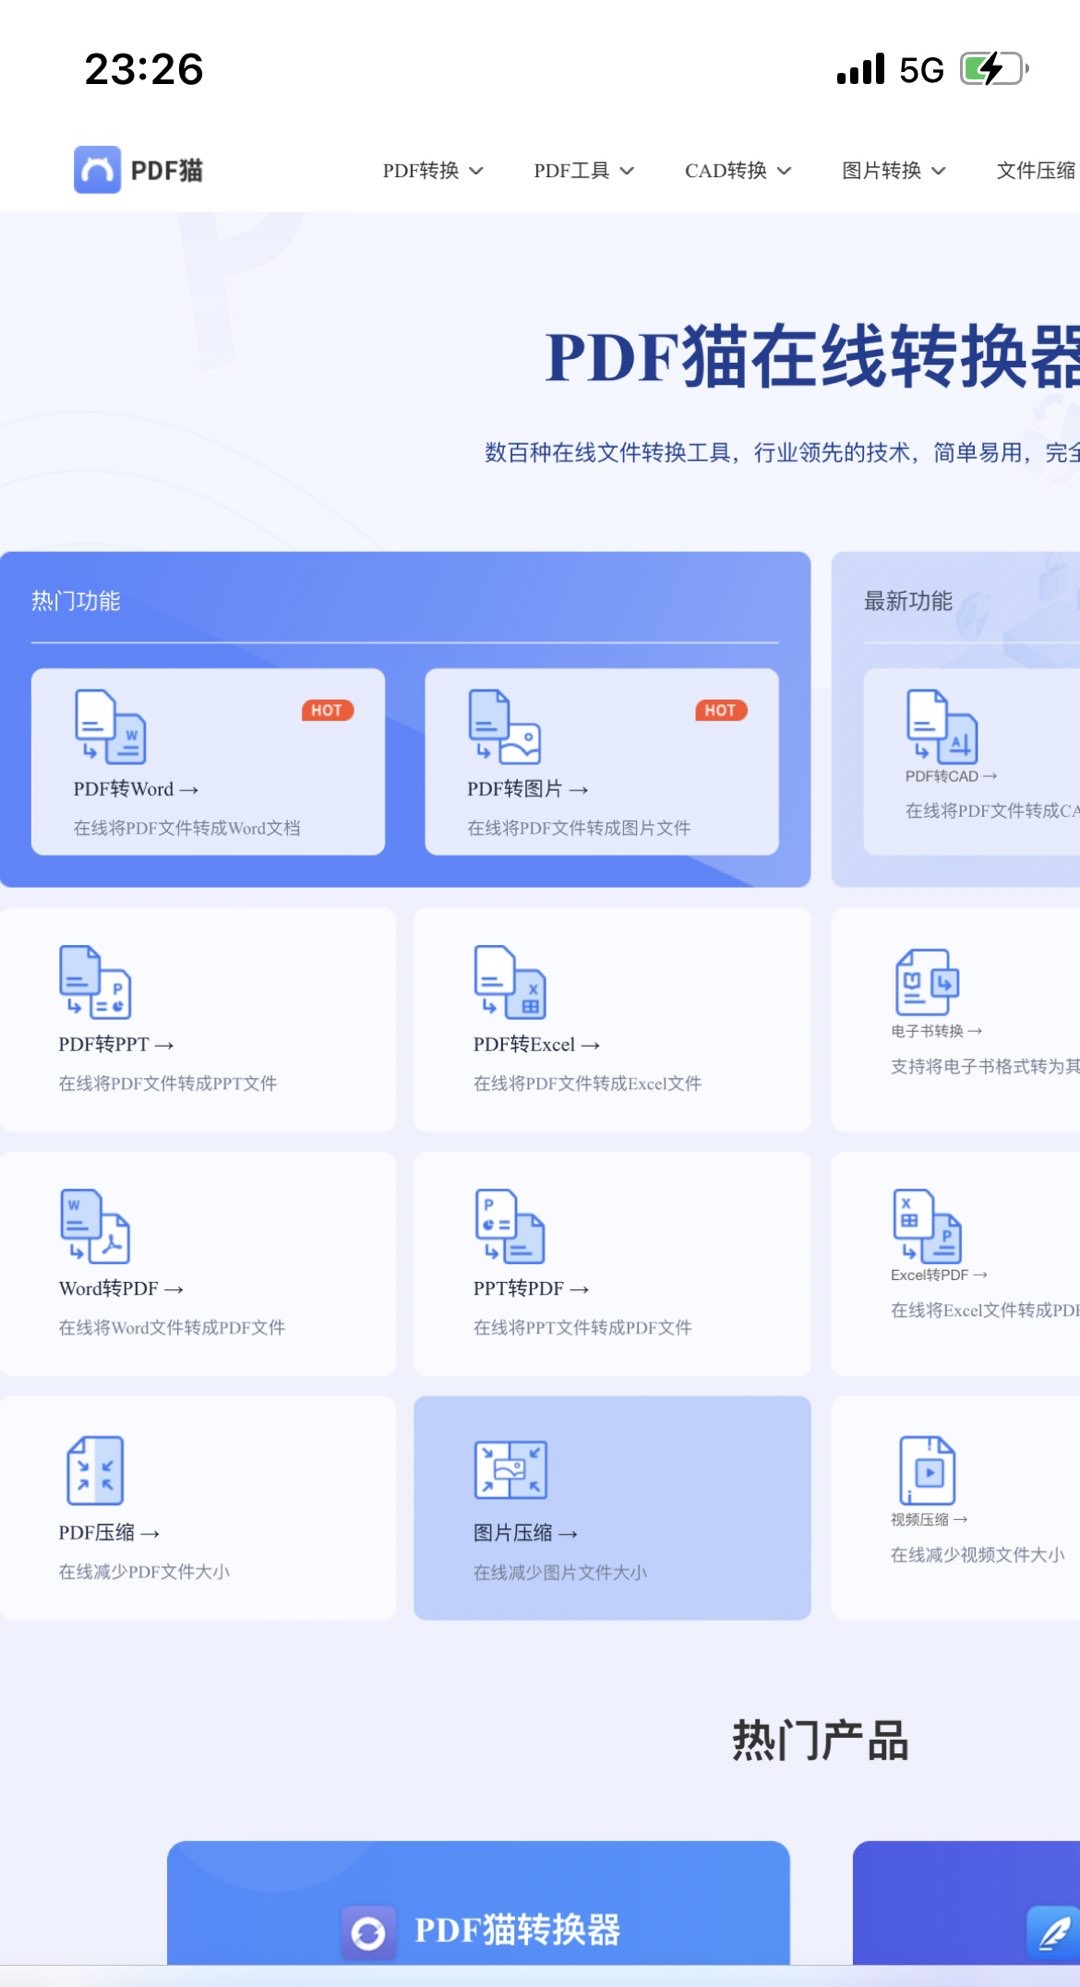Image resolution: width=1080 pixels, height=1987 pixels.
Task: Click 在线将PDF文件转成图片文件 description
Action: tap(579, 828)
